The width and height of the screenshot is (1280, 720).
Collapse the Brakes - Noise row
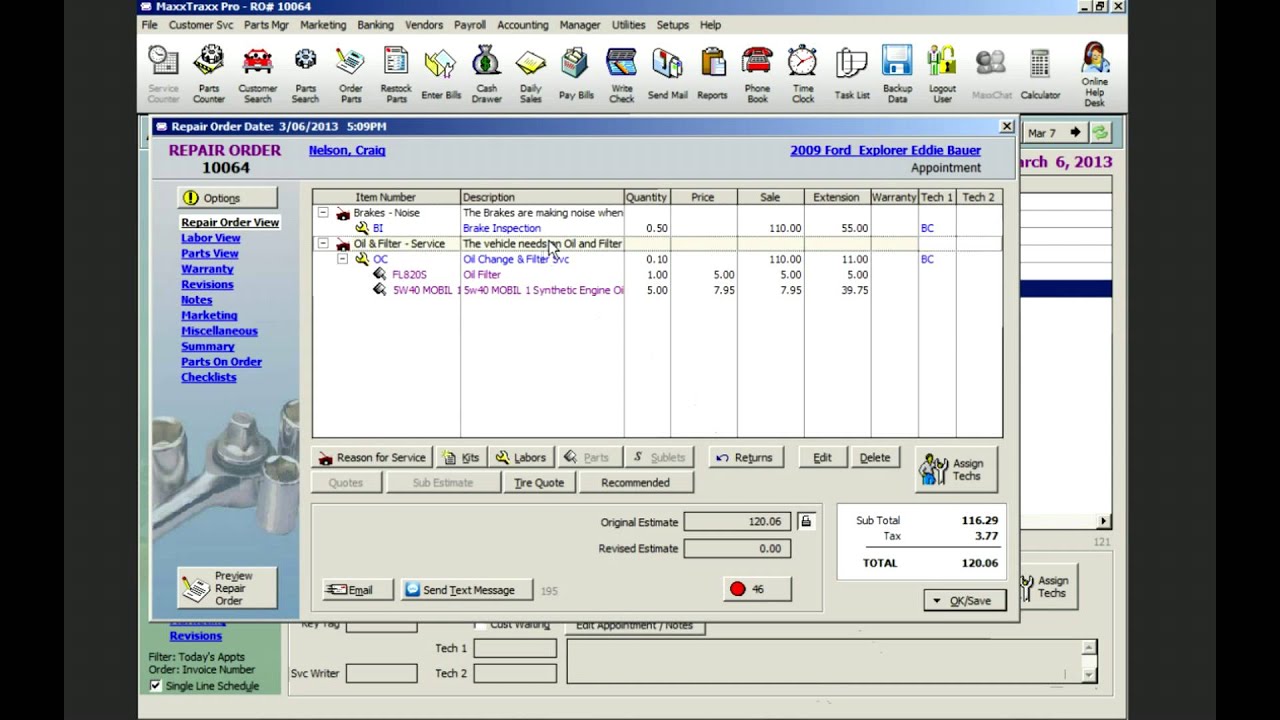point(323,213)
